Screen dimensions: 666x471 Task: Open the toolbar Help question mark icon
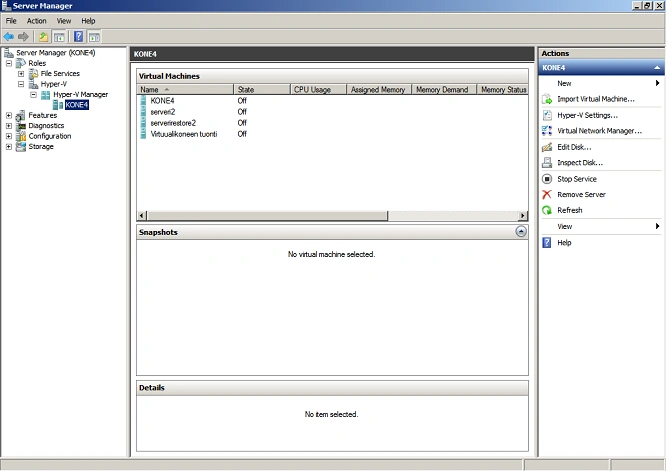(79, 37)
